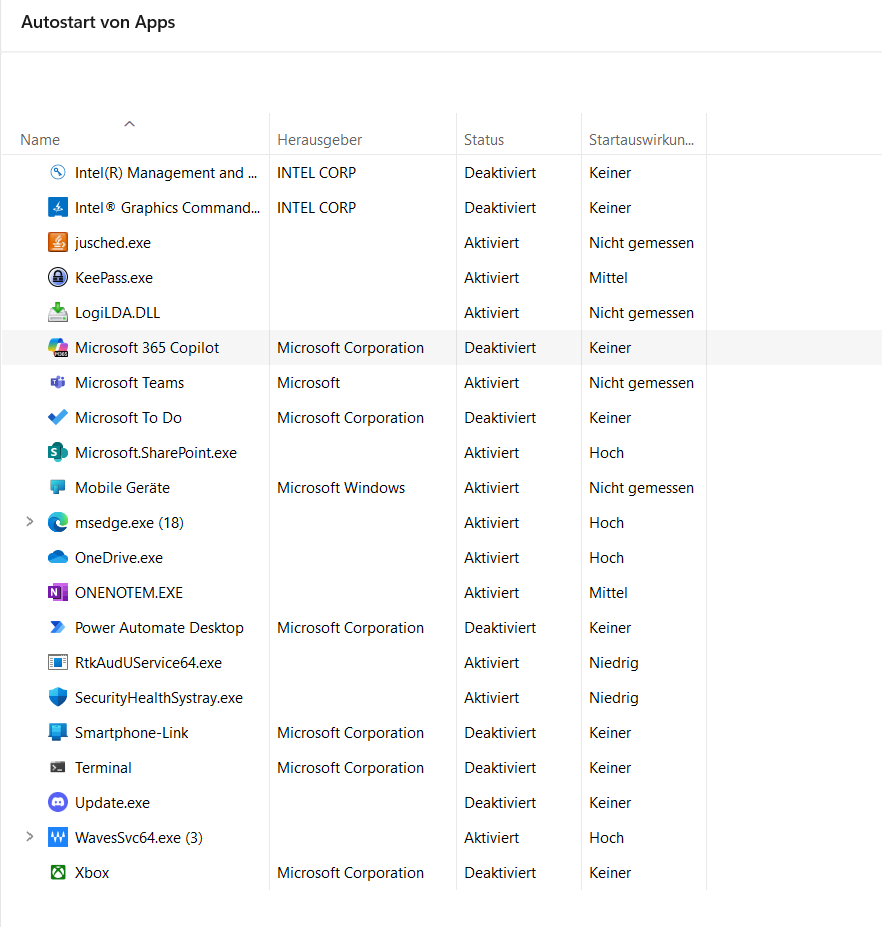Click the Terminal name text
The image size is (882, 927).
pyautogui.click(x=103, y=768)
